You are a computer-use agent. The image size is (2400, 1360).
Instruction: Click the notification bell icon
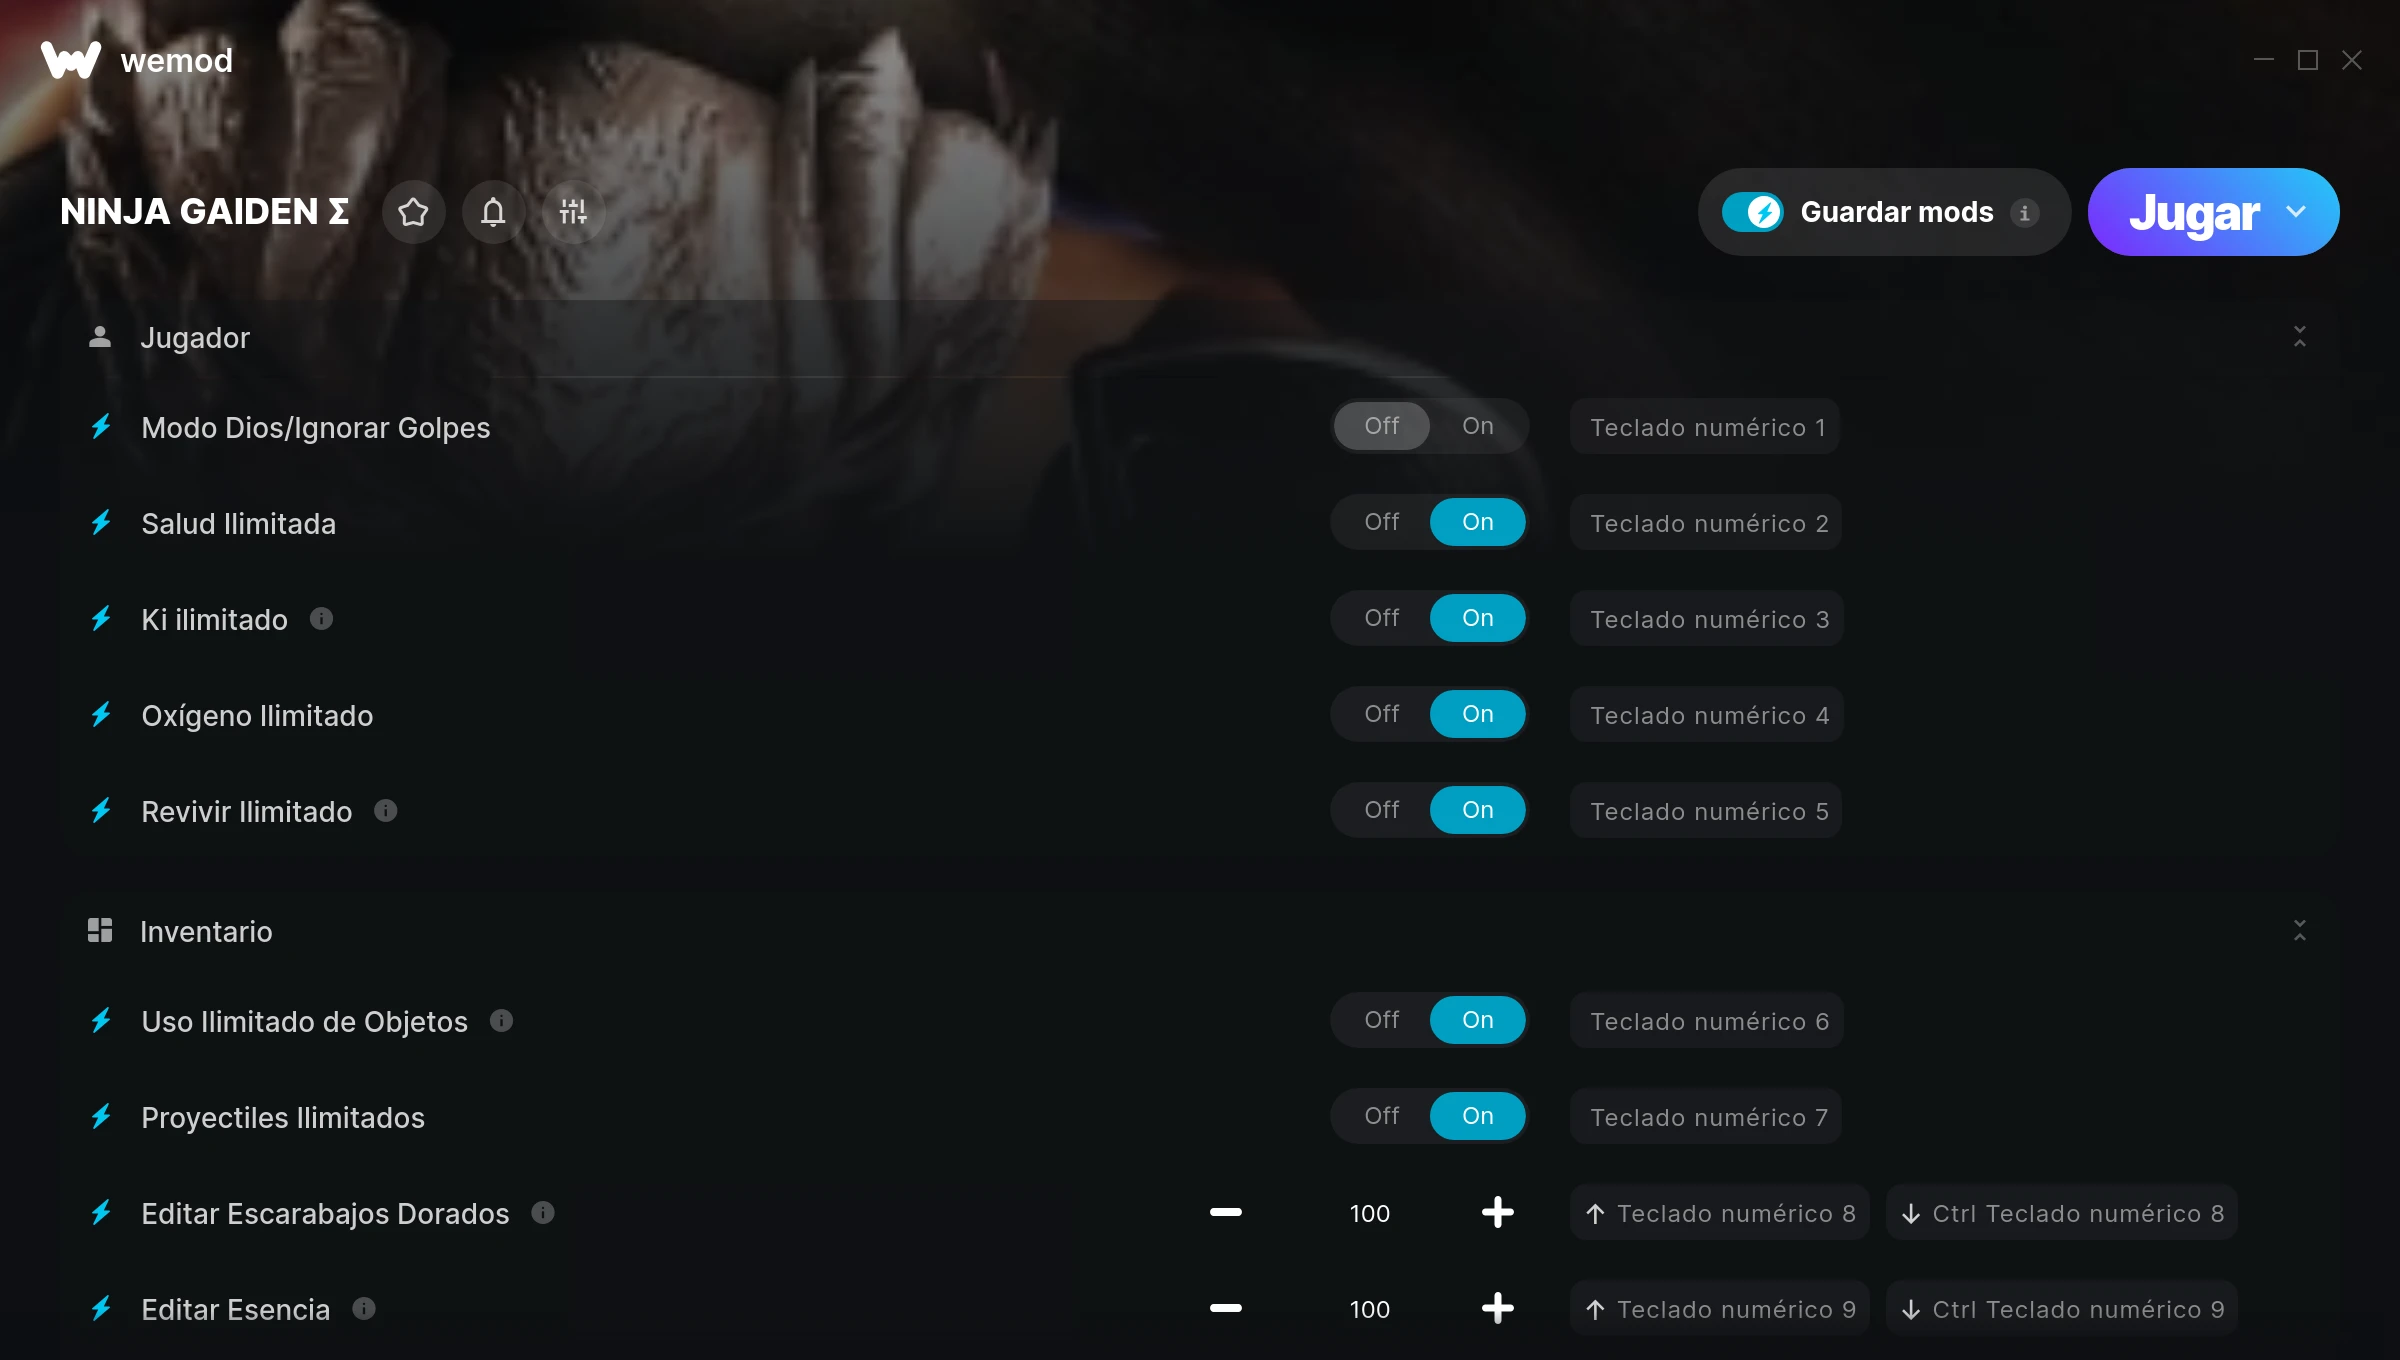tap(493, 212)
